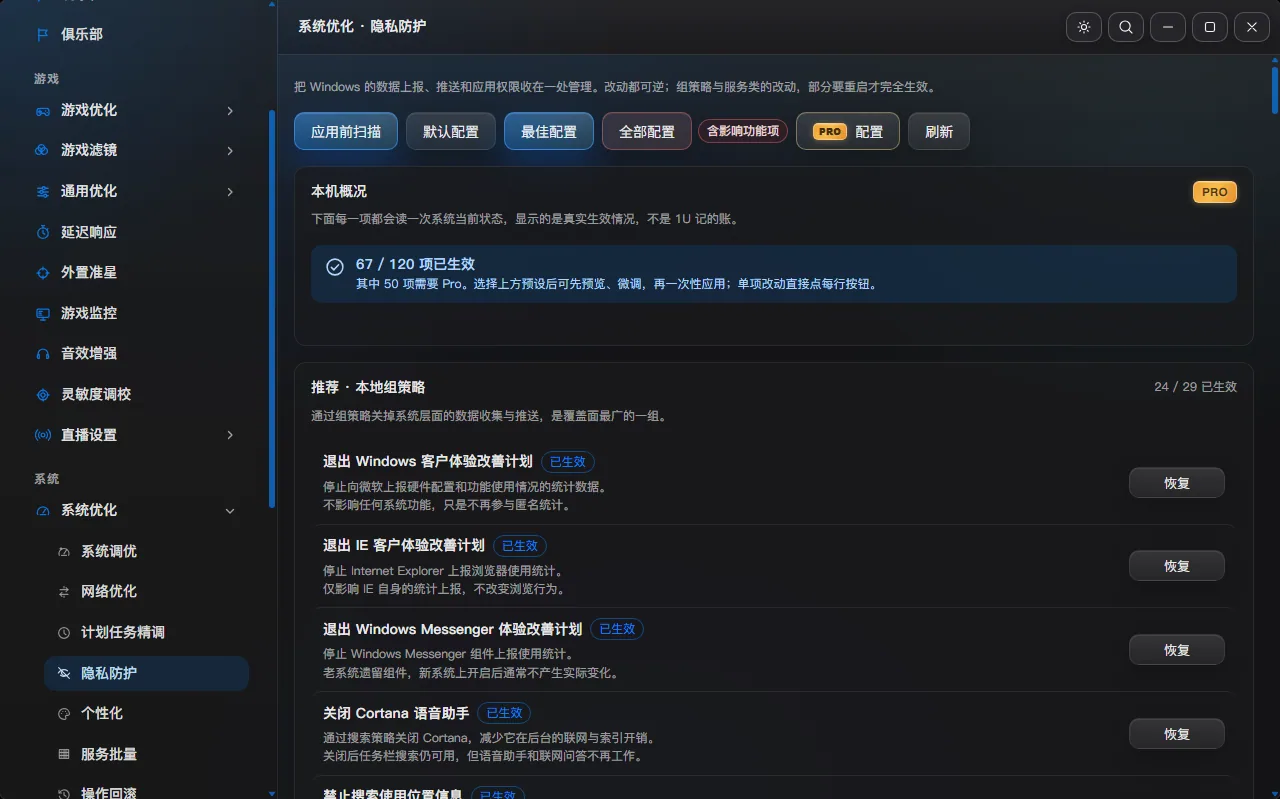This screenshot has height=799, width=1280.
Task: Choose the 默认配置 preset
Action: point(451,131)
